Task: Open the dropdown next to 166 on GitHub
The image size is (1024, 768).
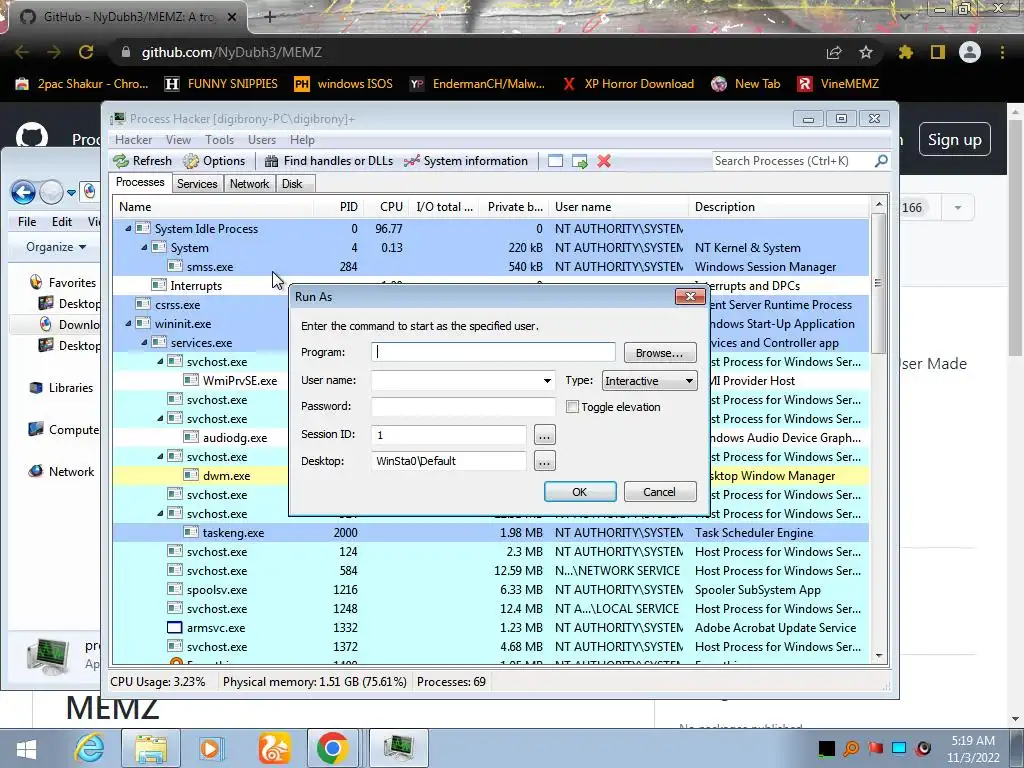Action: 957,208
